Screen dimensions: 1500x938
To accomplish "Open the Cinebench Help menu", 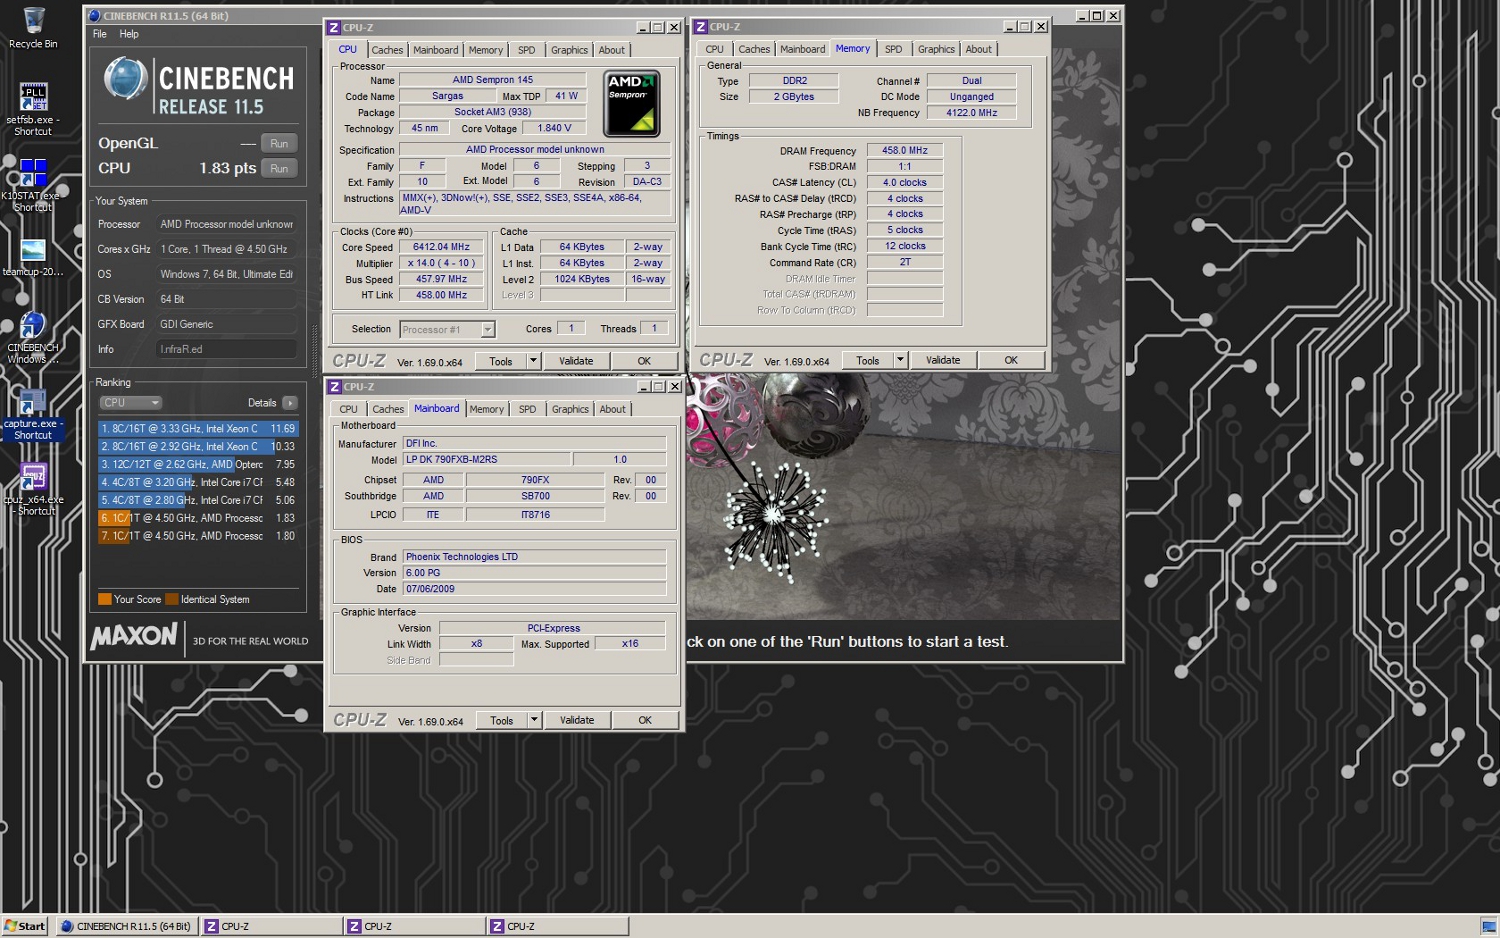I will pyautogui.click(x=129, y=34).
